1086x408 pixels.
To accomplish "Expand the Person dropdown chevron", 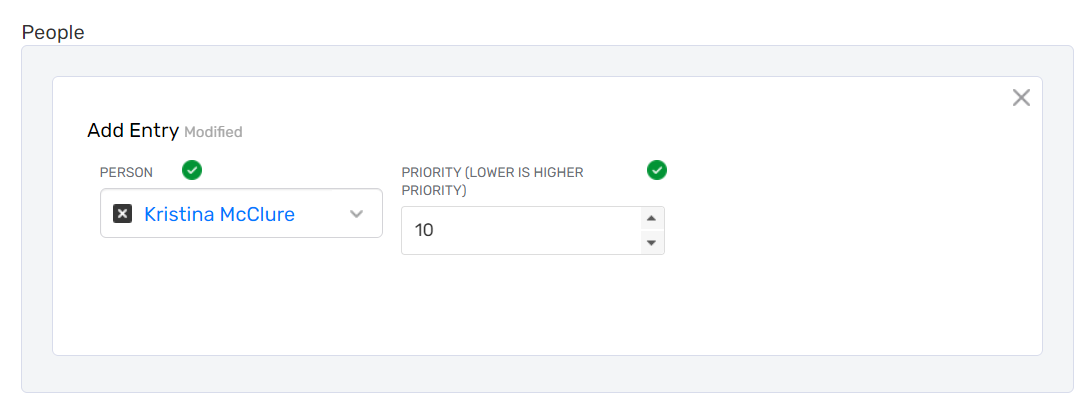I will (357, 214).
